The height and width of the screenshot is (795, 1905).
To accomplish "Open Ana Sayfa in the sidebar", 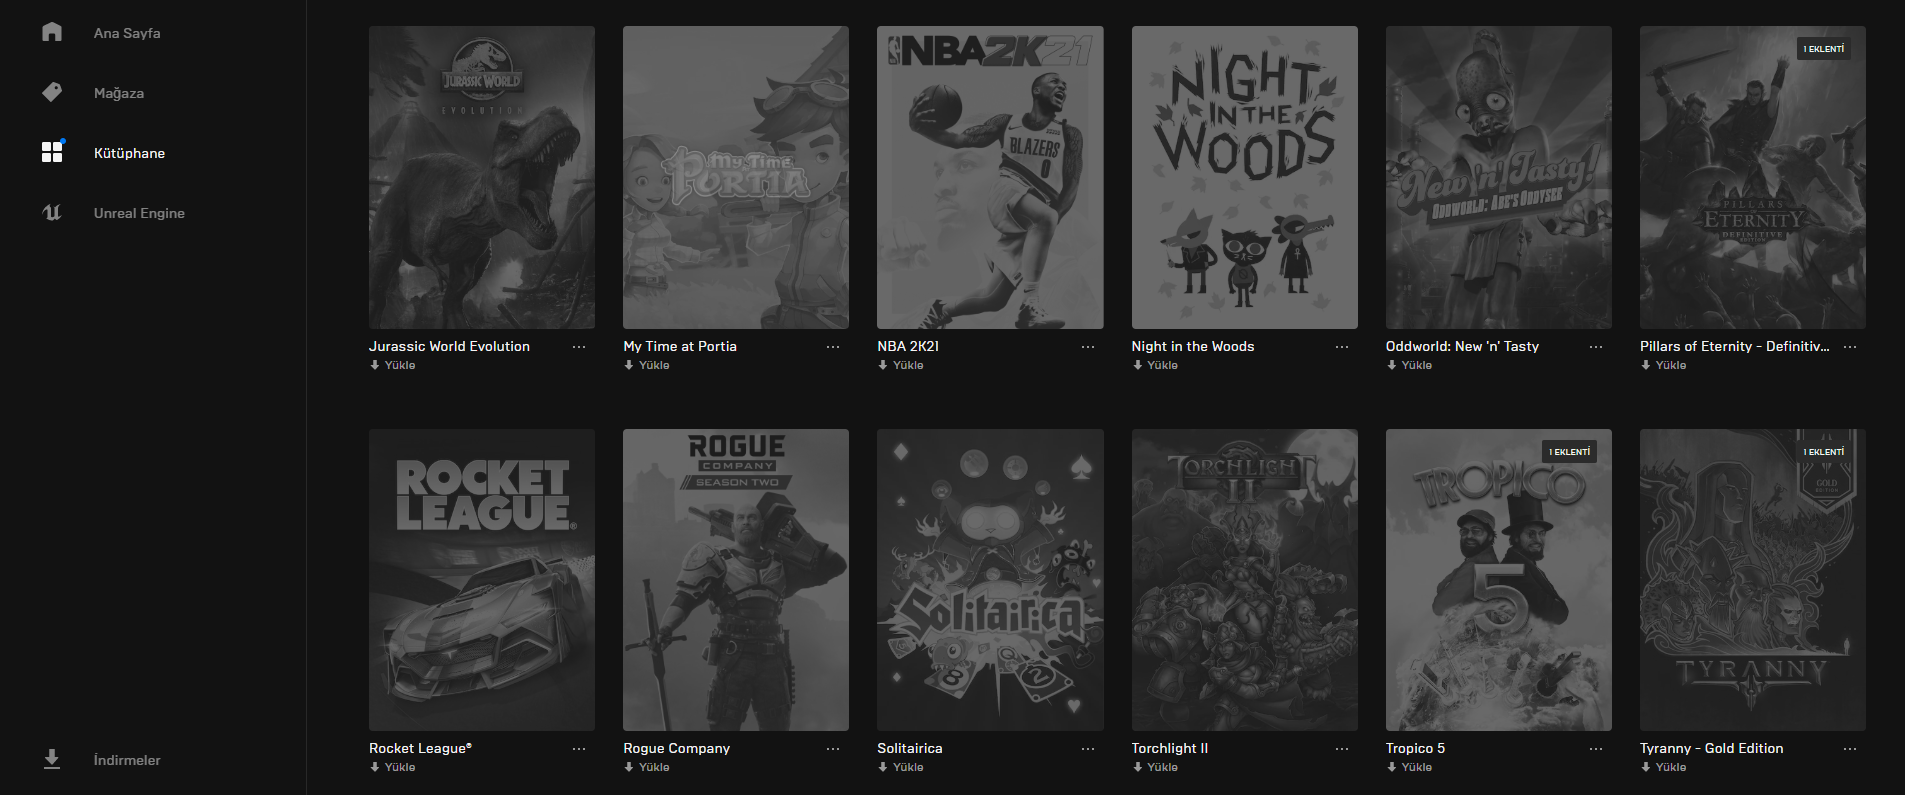I will point(127,33).
